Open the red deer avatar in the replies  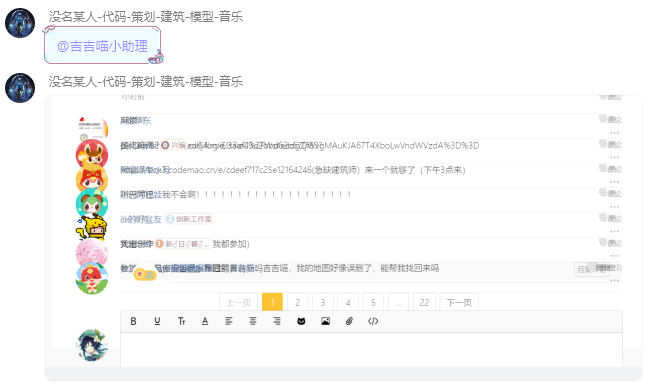(92, 155)
